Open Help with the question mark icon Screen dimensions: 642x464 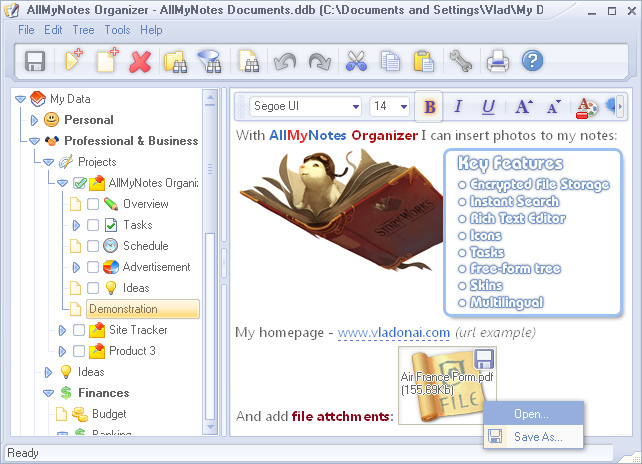[x=532, y=62]
